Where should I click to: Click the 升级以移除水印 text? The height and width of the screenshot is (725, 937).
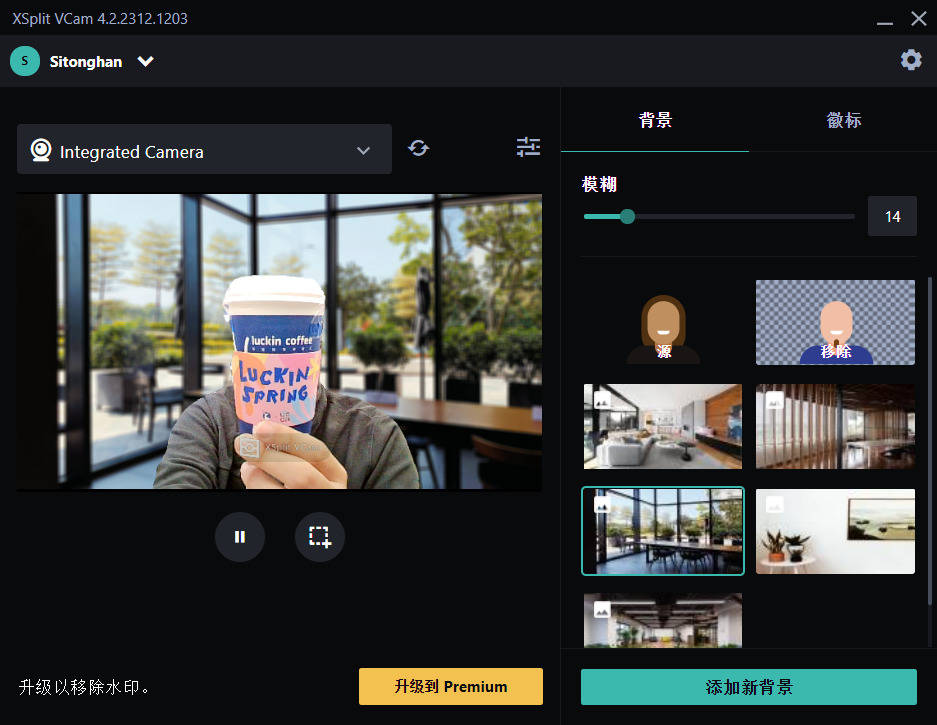84,687
